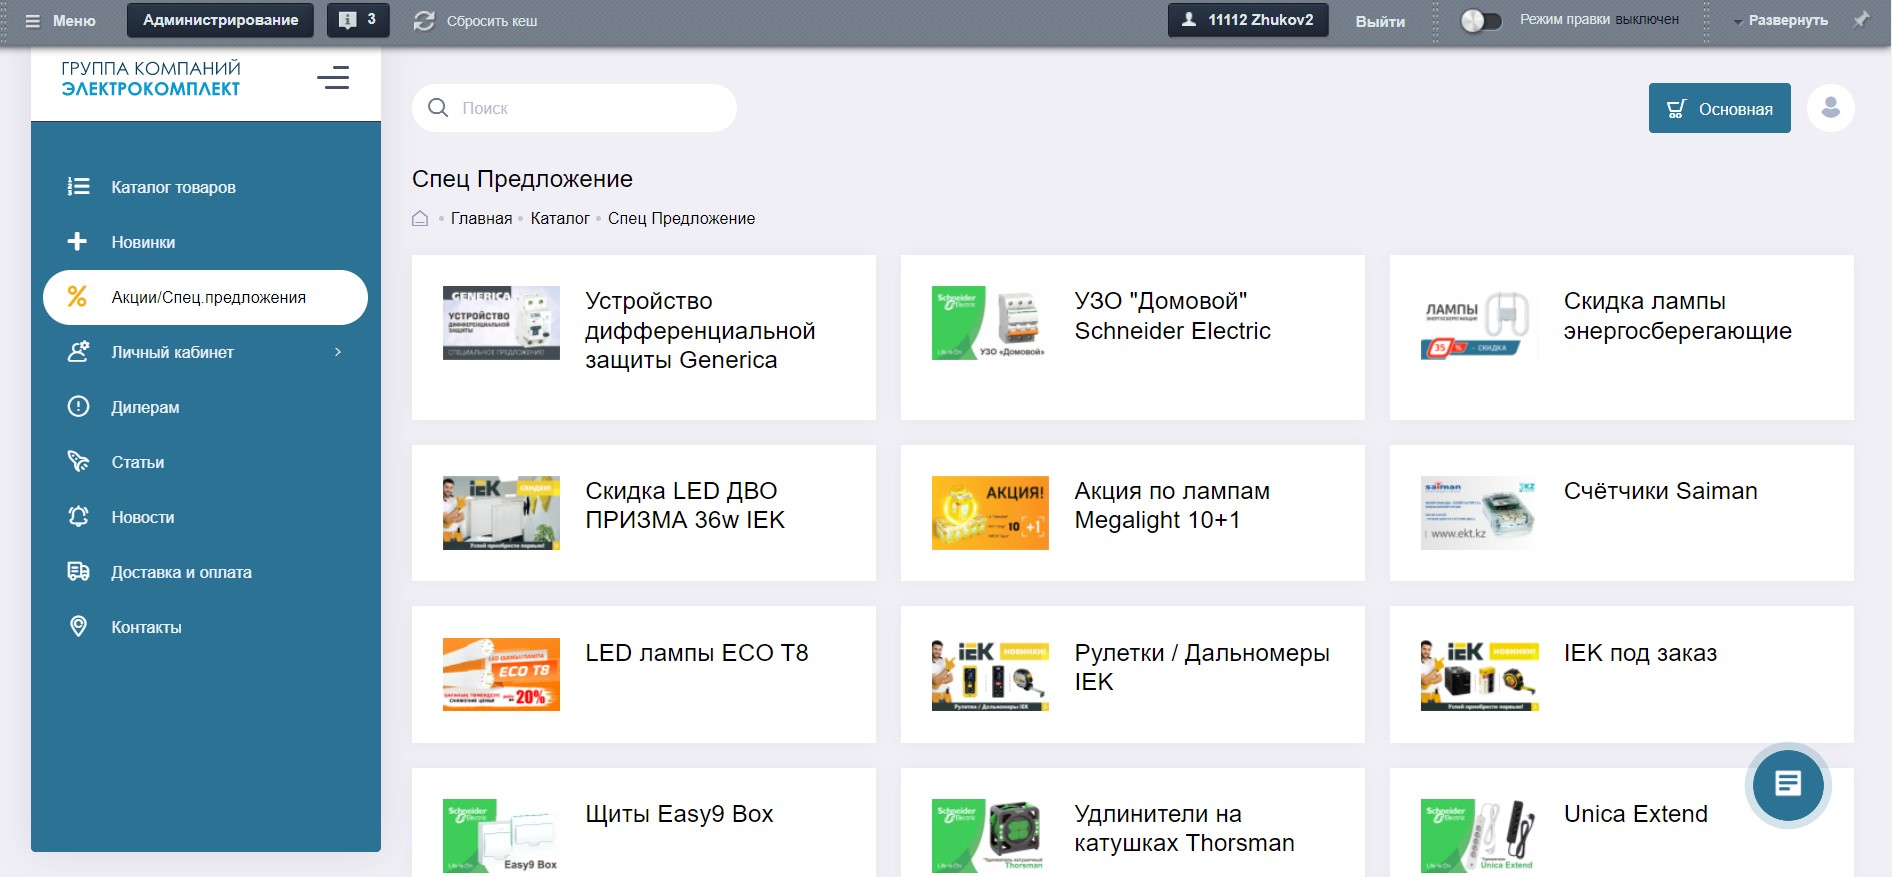Click the Личный кабинет person icon
Viewport: 1892px width, 877px height.
pos(78,352)
